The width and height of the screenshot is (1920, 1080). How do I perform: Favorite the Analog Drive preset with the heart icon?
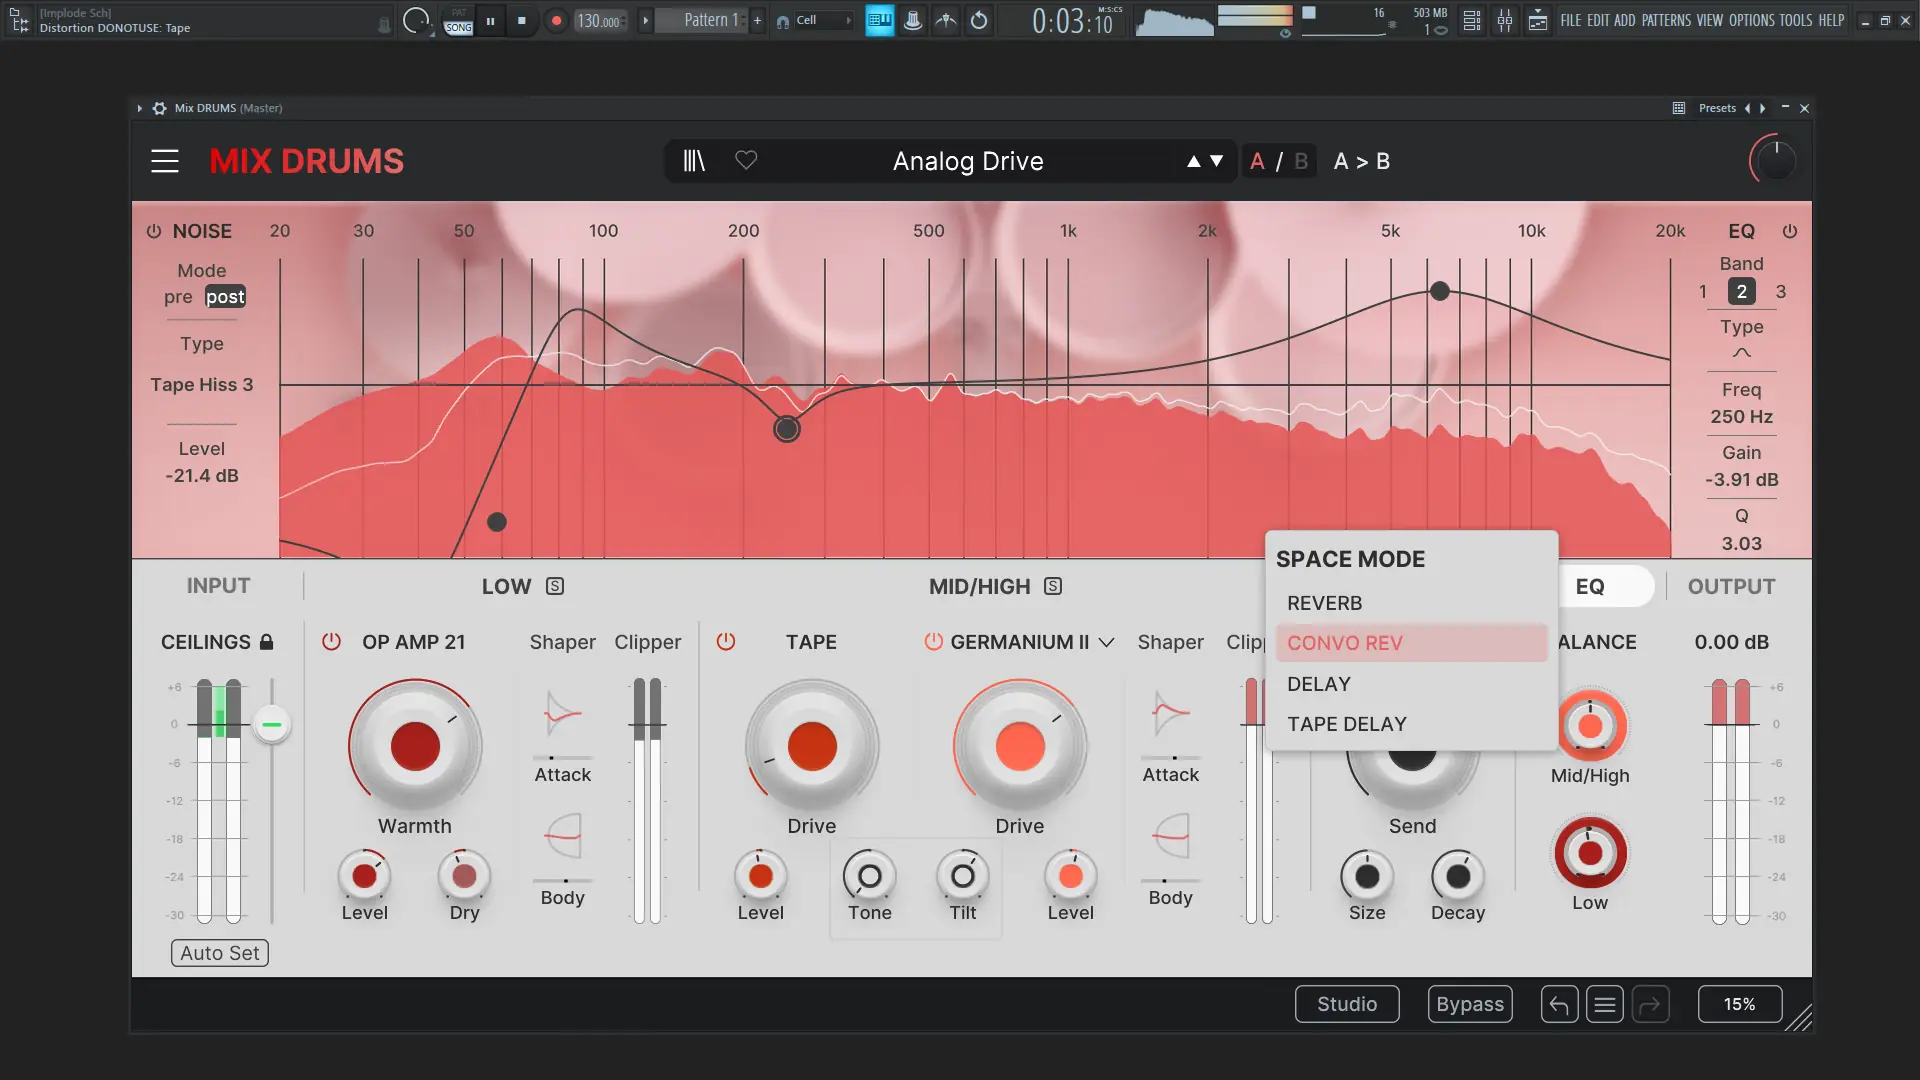pyautogui.click(x=746, y=161)
